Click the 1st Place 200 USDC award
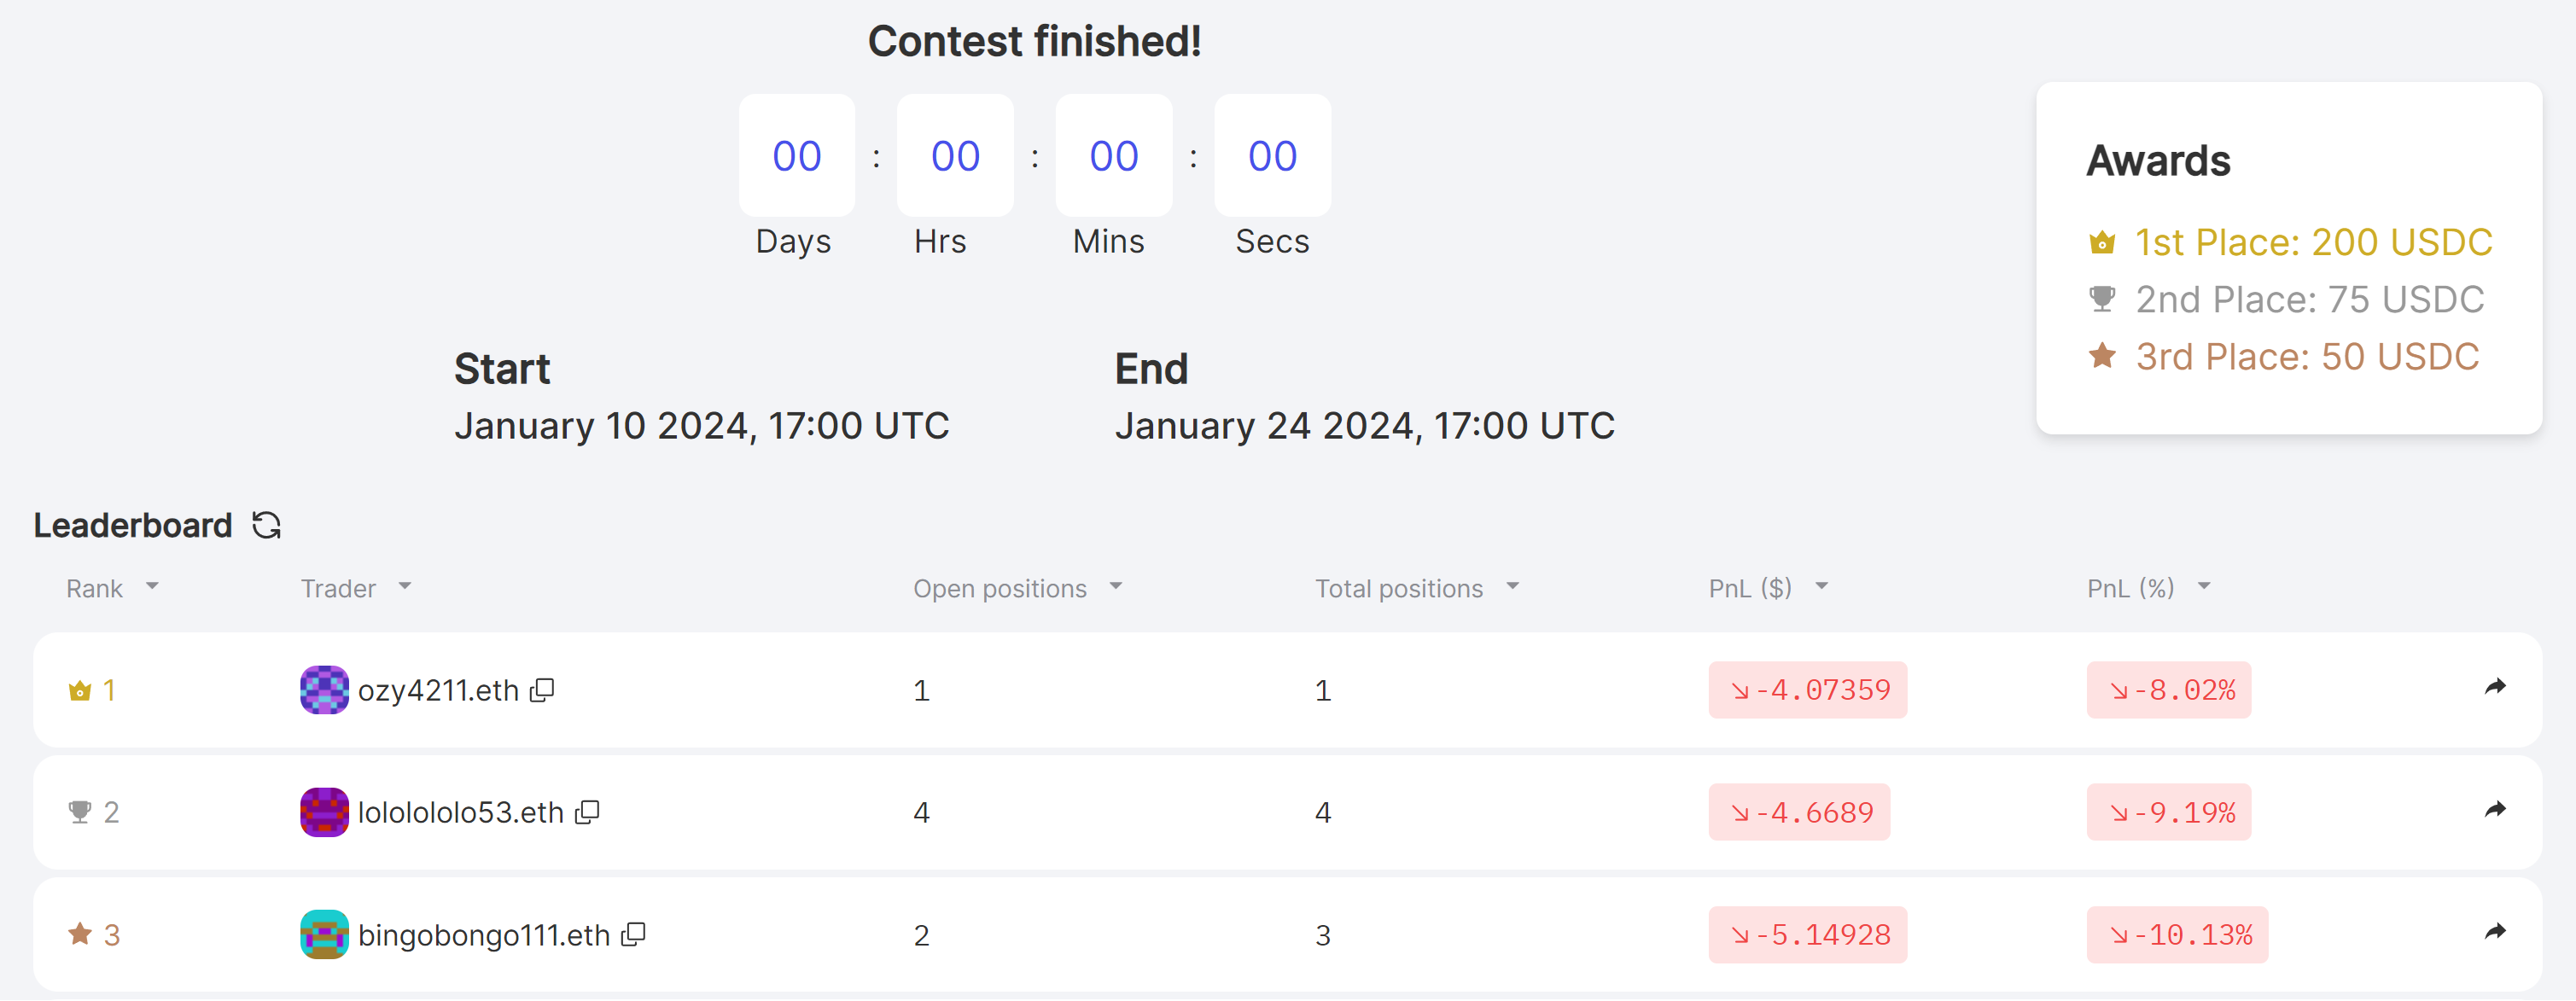Viewport: 2576px width, 1001px height. click(2312, 242)
